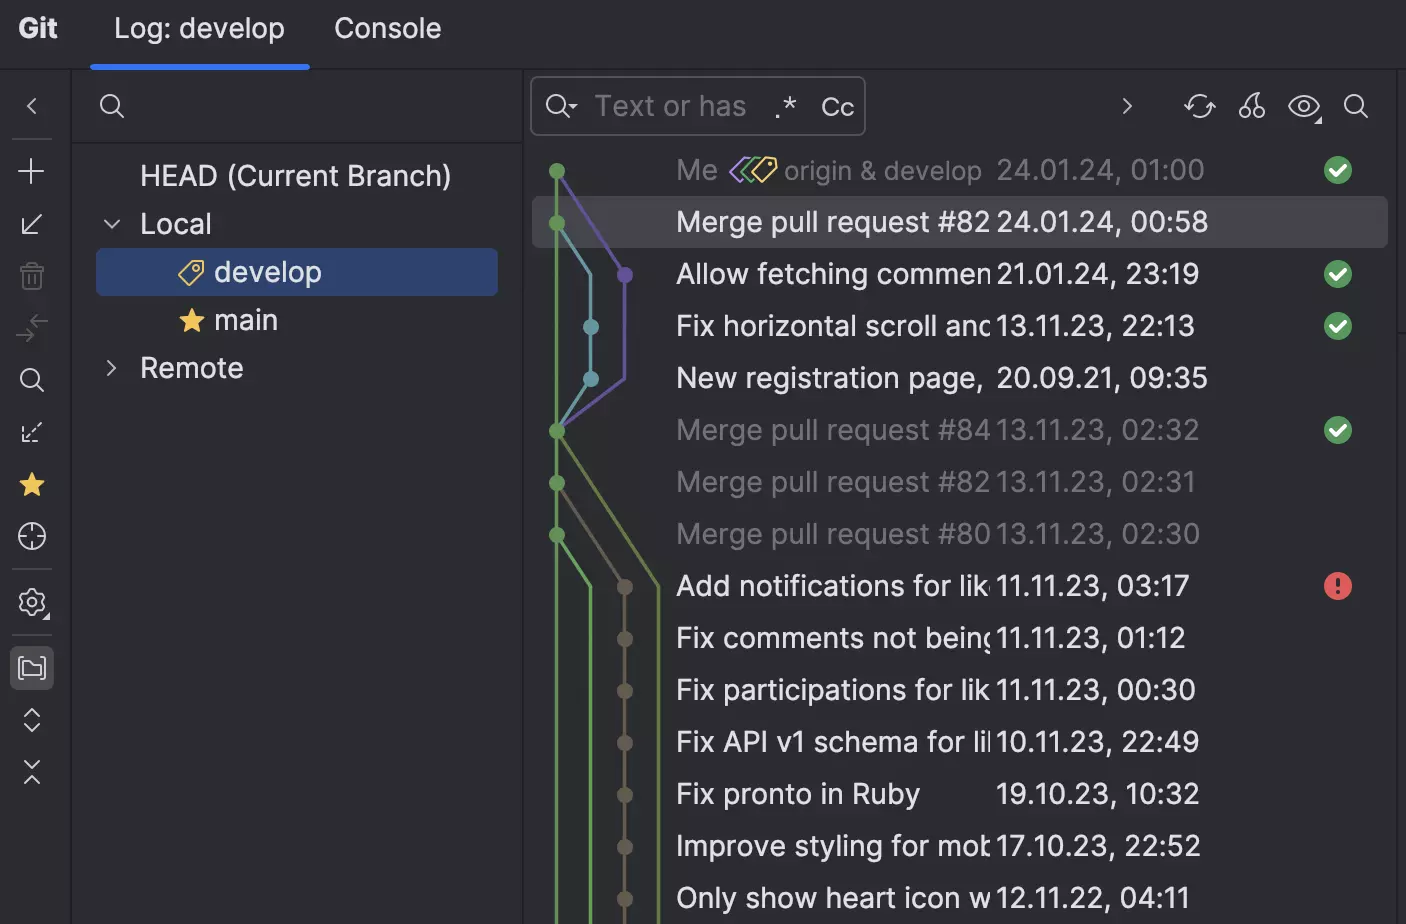Viewport: 1406px width, 924px height.
Task: Open the eye view options icon
Action: (x=1304, y=106)
